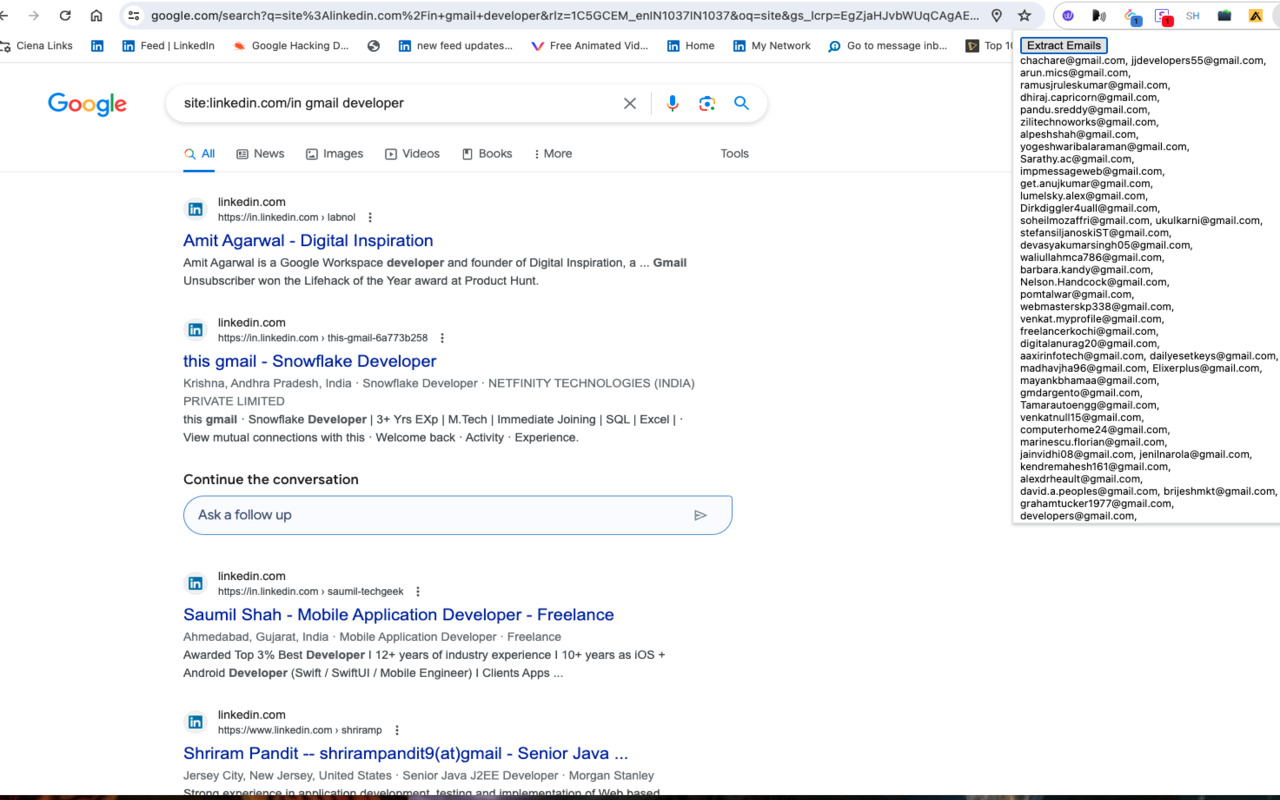Open the My Network bookmark

(x=772, y=46)
